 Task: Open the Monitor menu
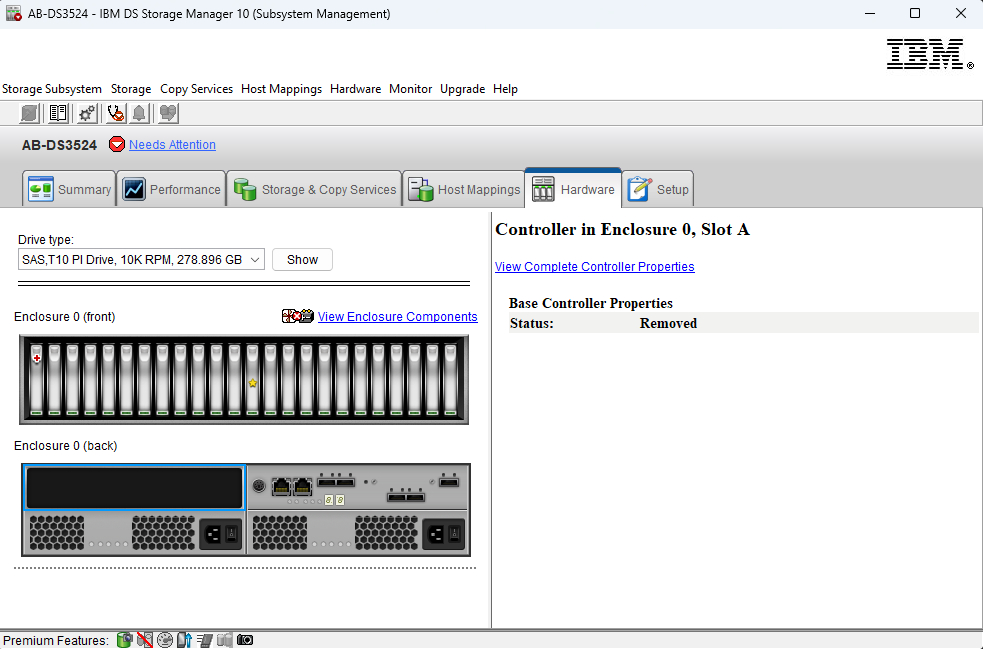click(410, 89)
